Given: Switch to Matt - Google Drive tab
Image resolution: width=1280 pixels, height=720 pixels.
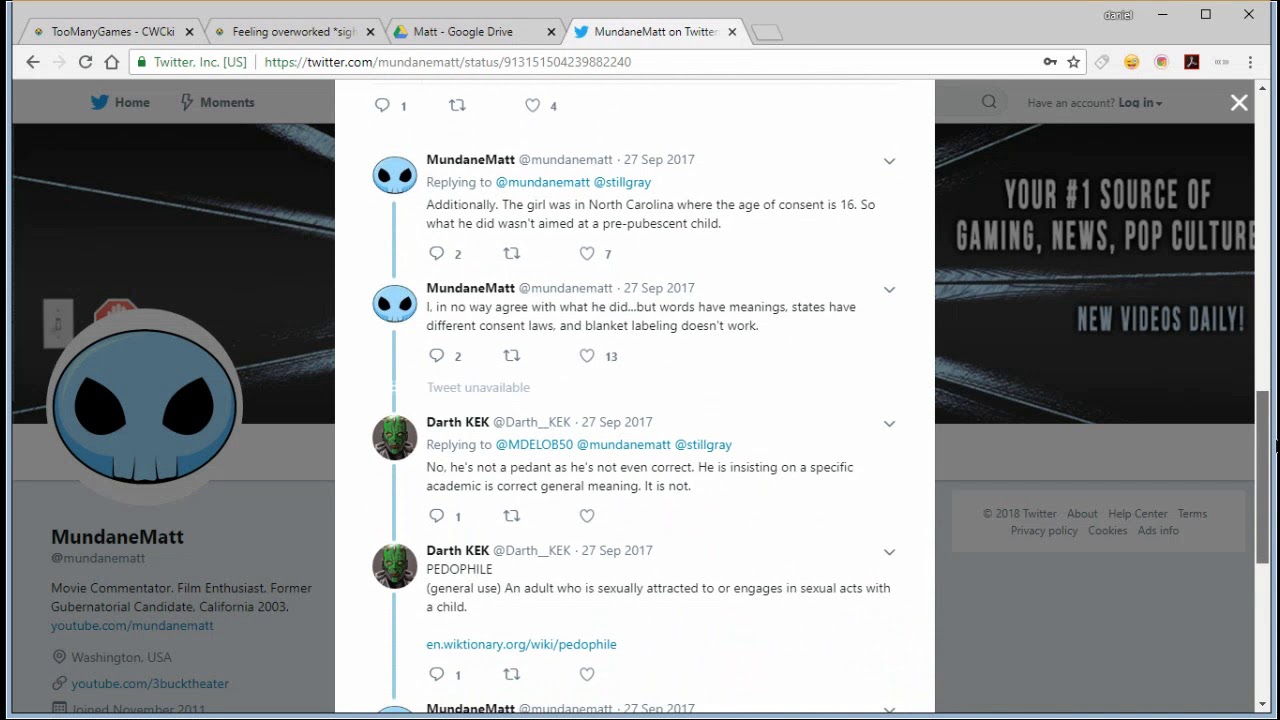Looking at the screenshot, I should pos(464,32).
